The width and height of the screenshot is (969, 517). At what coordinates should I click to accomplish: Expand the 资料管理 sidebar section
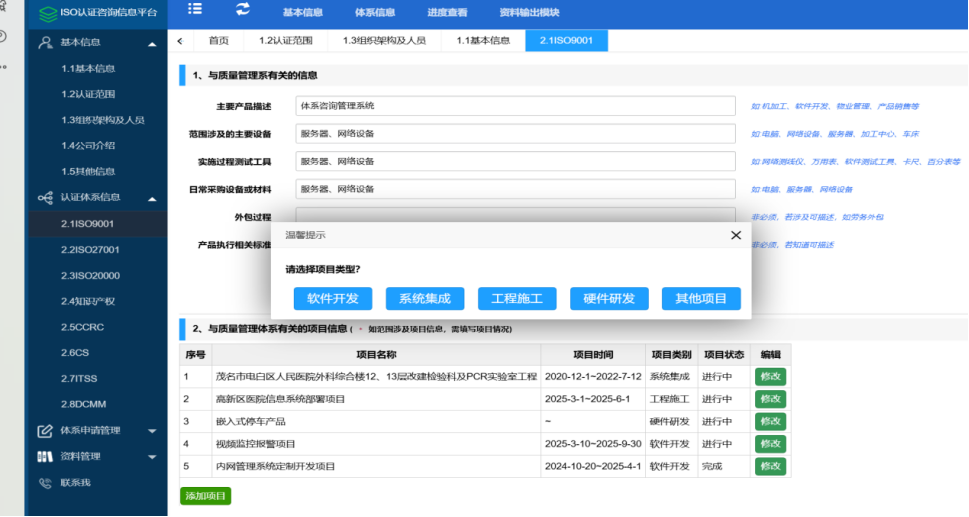[x=152, y=457]
